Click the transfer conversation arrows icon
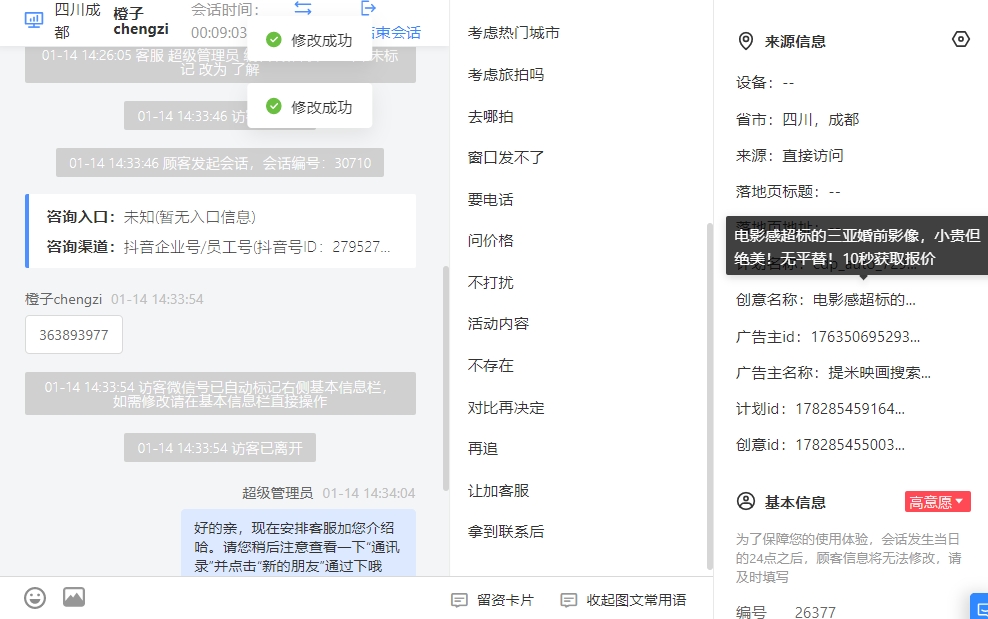 point(303,8)
